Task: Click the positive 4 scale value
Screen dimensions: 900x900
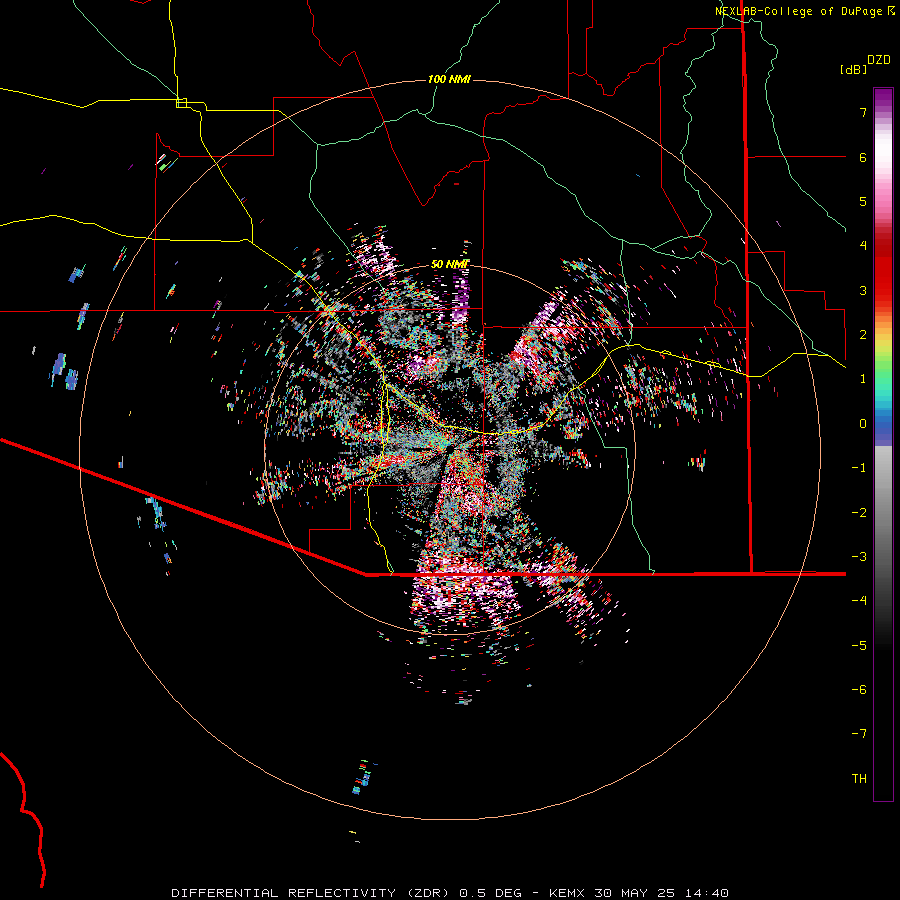Action: pos(863,246)
